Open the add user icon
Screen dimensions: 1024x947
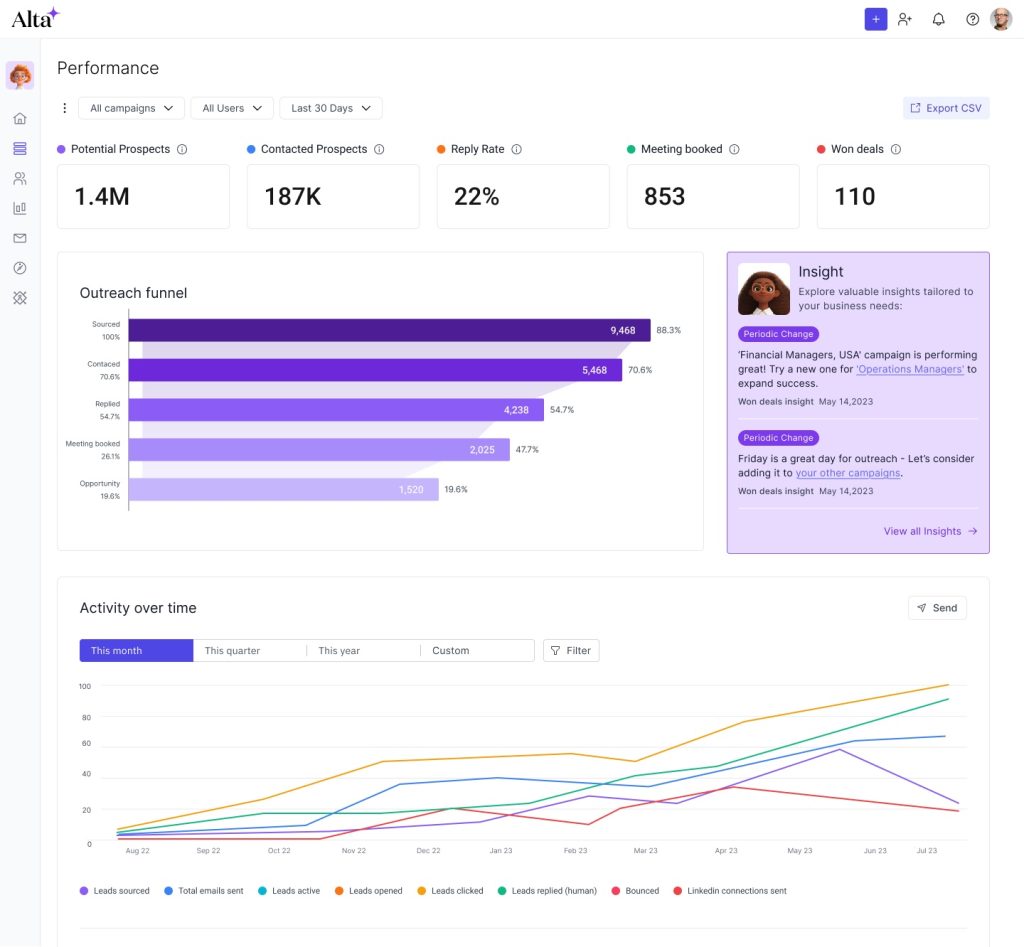click(905, 19)
